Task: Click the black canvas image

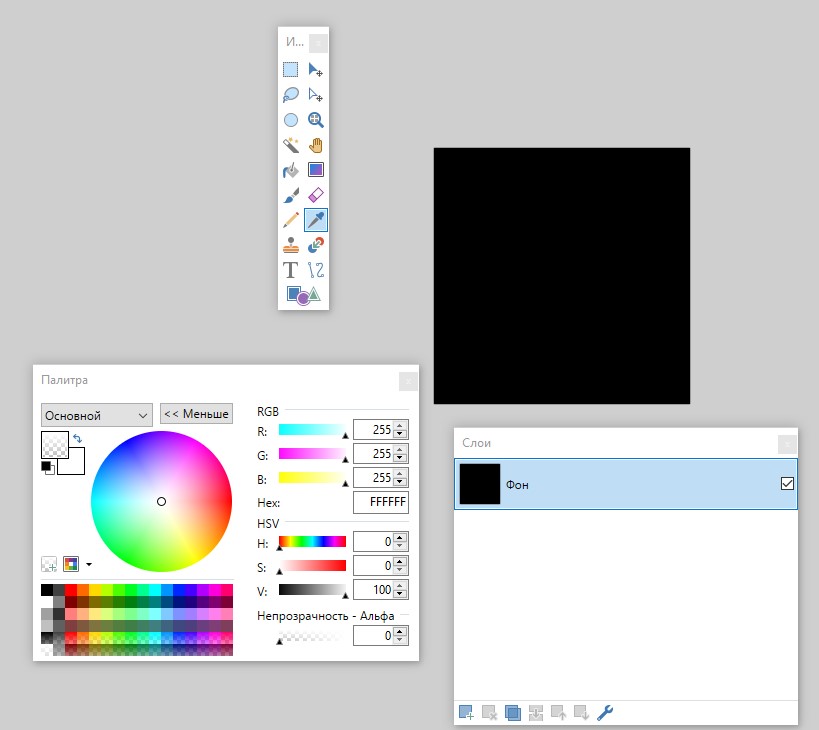Action: click(561, 276)
